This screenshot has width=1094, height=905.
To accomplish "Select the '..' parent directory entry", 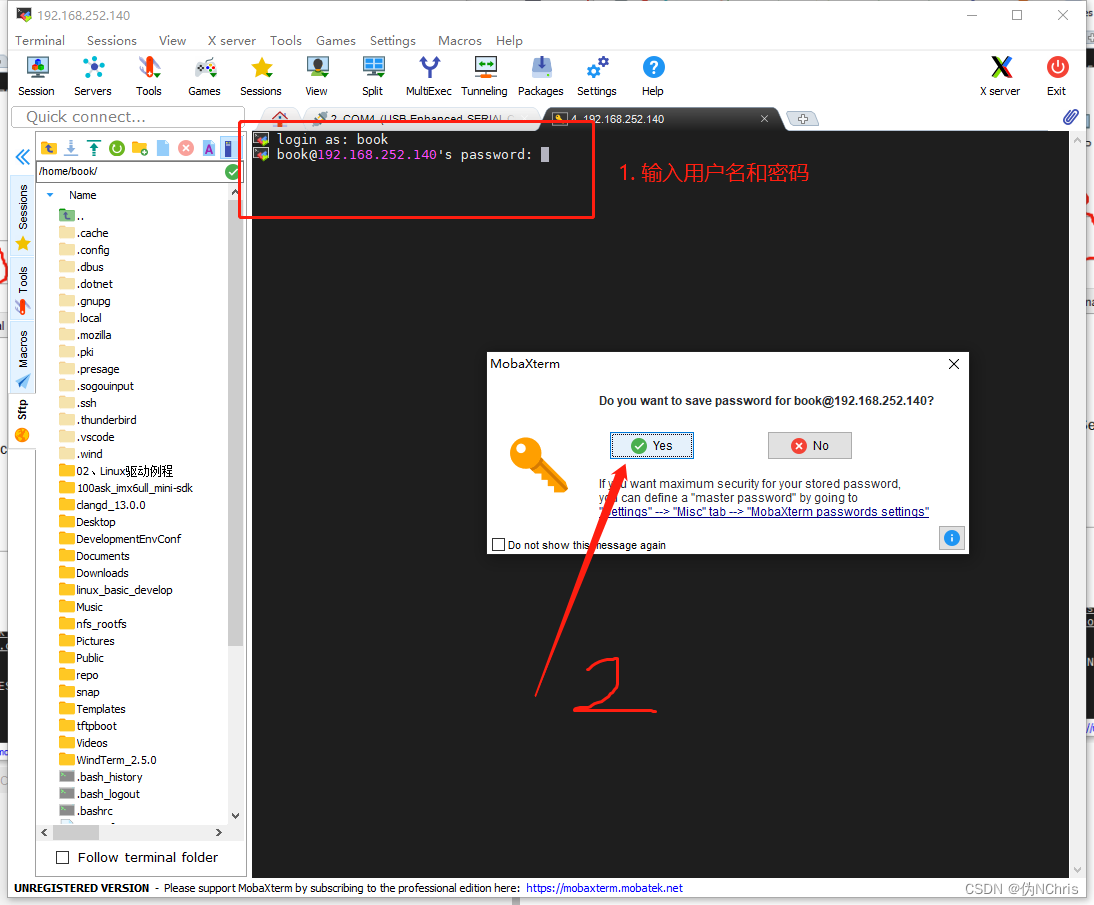I will pyautogui.click(x=72, y=216).
